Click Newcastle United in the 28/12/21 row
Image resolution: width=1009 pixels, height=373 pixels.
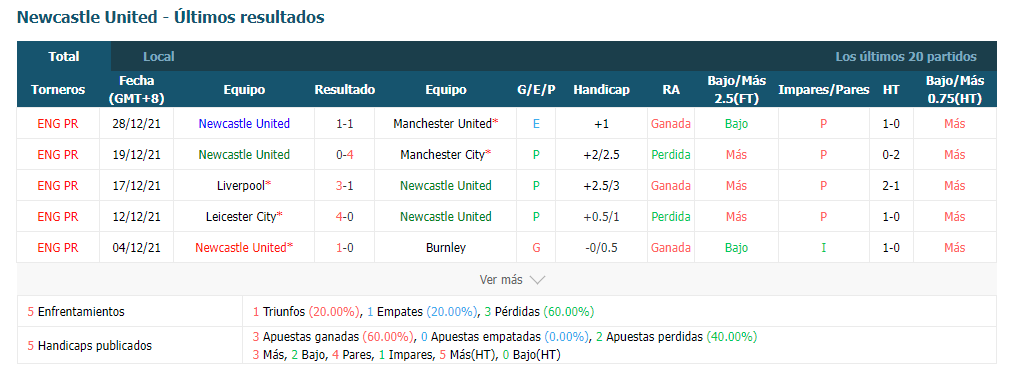tap(244, 123)
